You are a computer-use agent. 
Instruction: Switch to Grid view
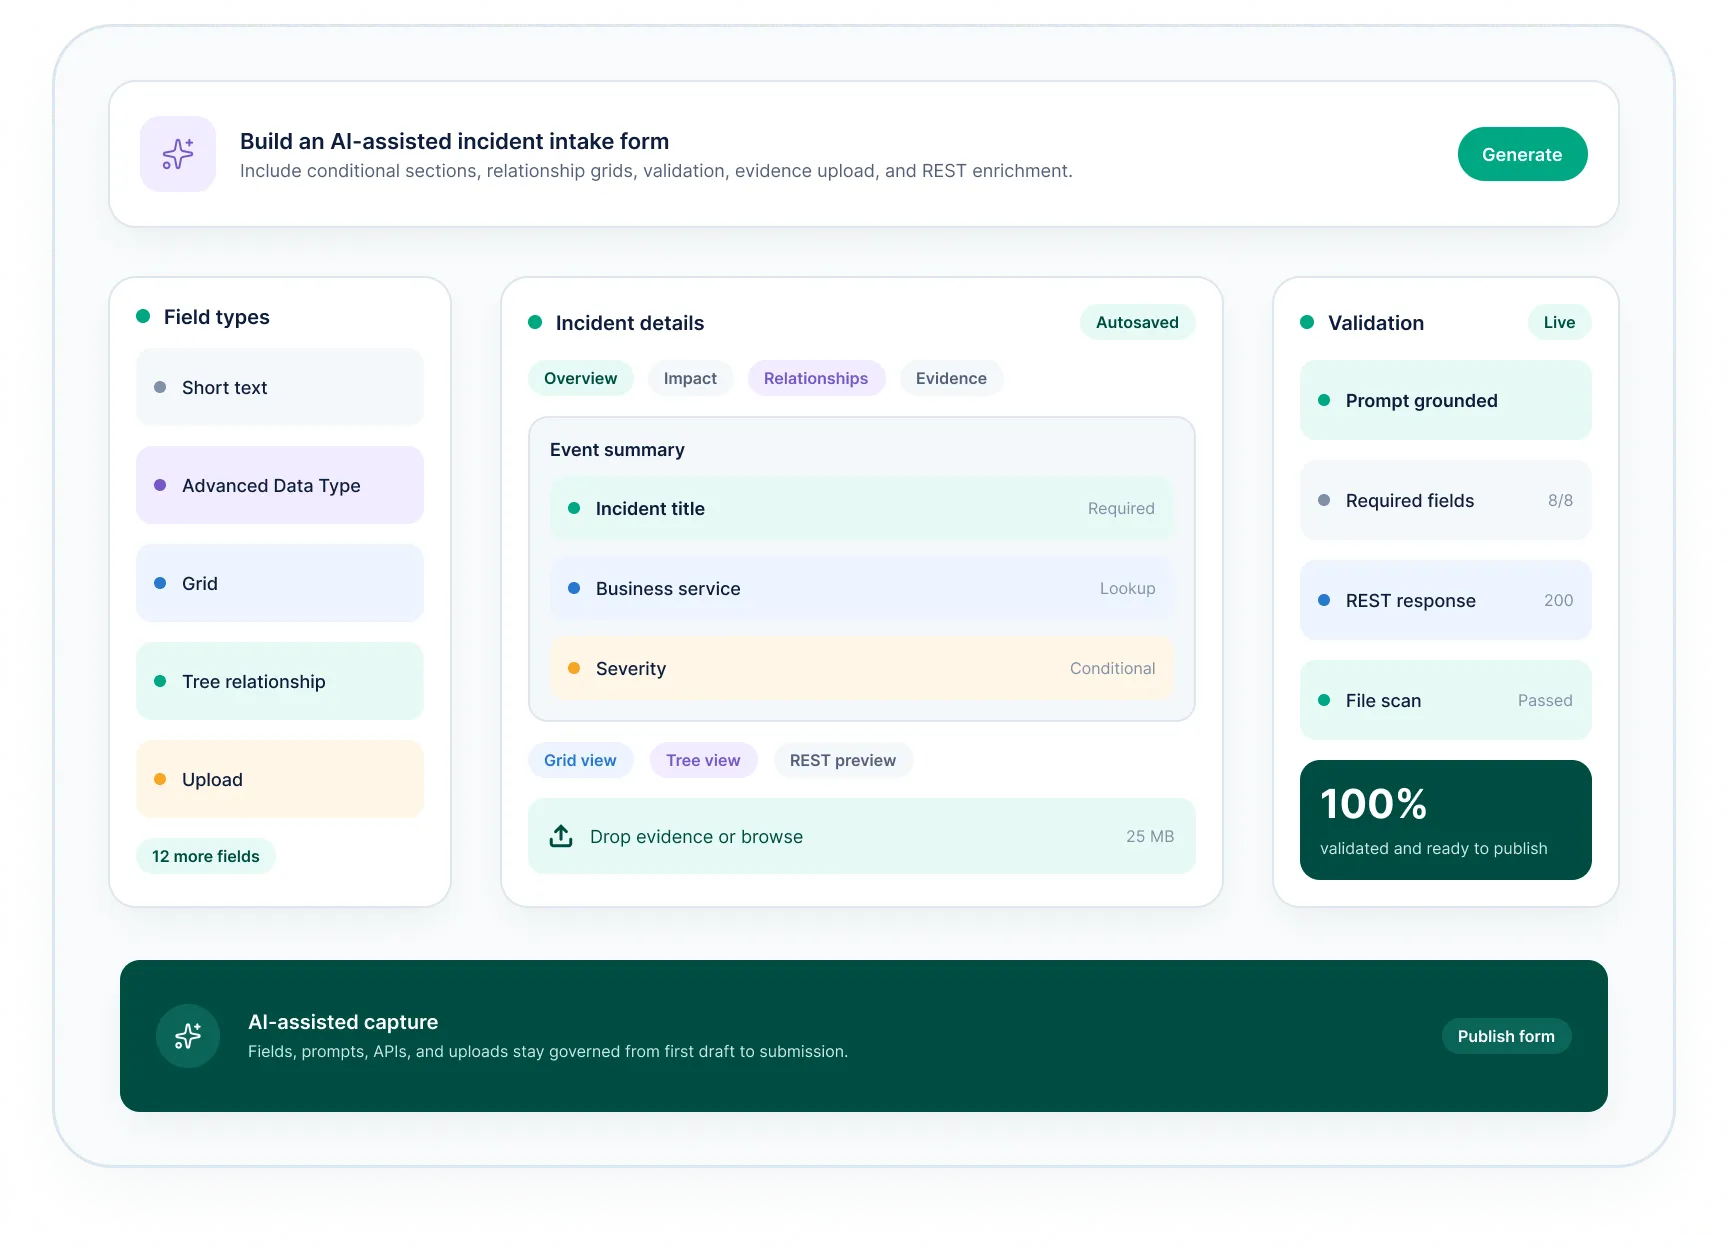point(580,760)
